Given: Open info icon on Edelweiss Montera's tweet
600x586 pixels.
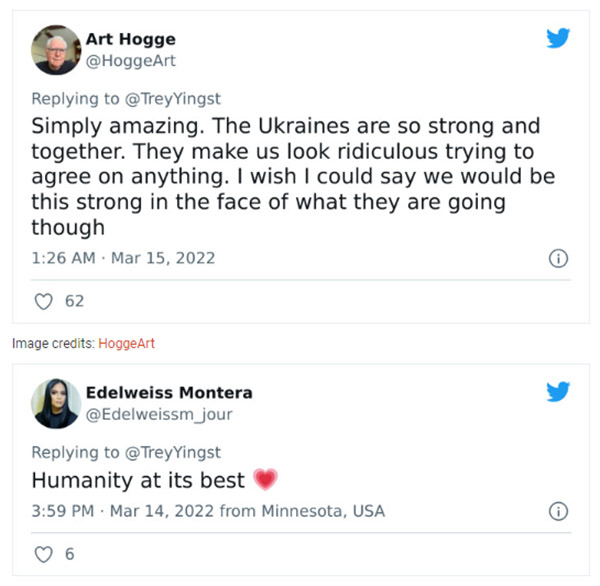Looking at the screenshot, I should (559, 512).
